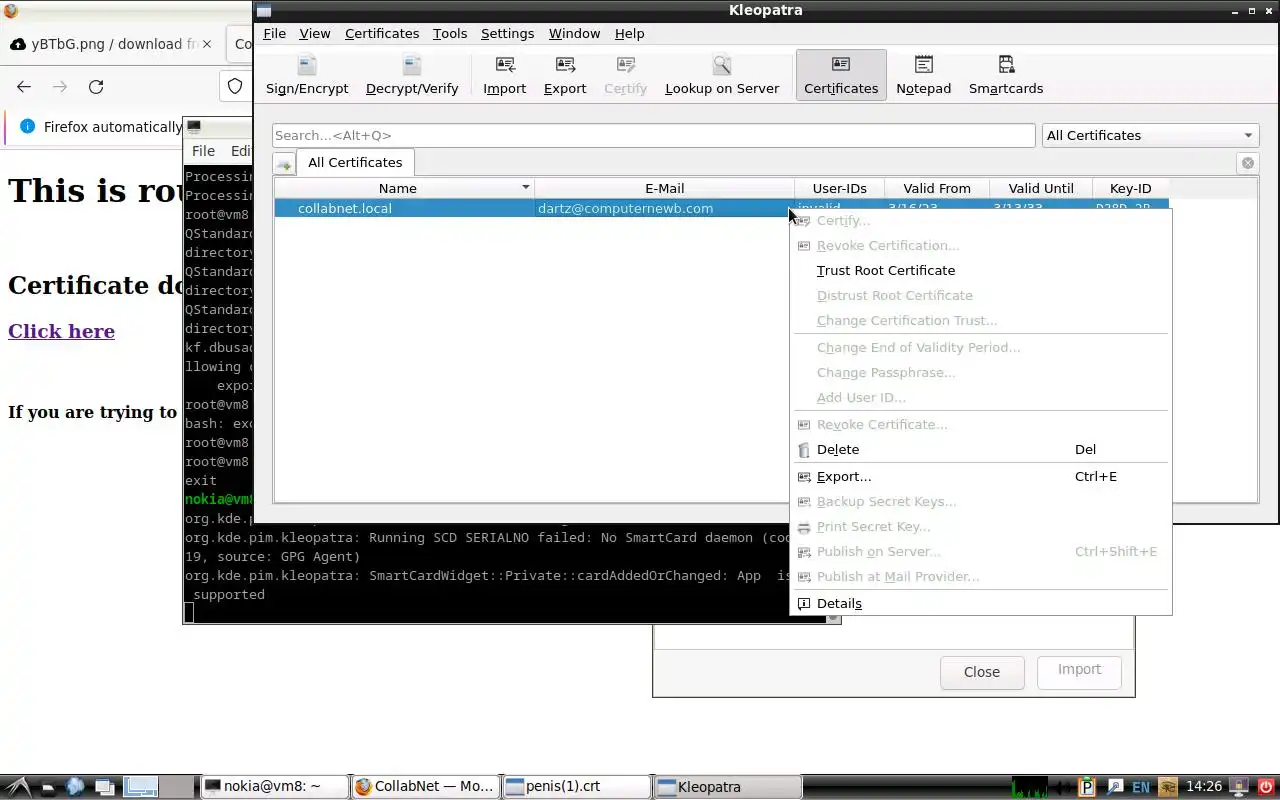The image size is (1280, 800).
Task: Choose Trust Root Certificate from context menu
Action: coord(981,270)
